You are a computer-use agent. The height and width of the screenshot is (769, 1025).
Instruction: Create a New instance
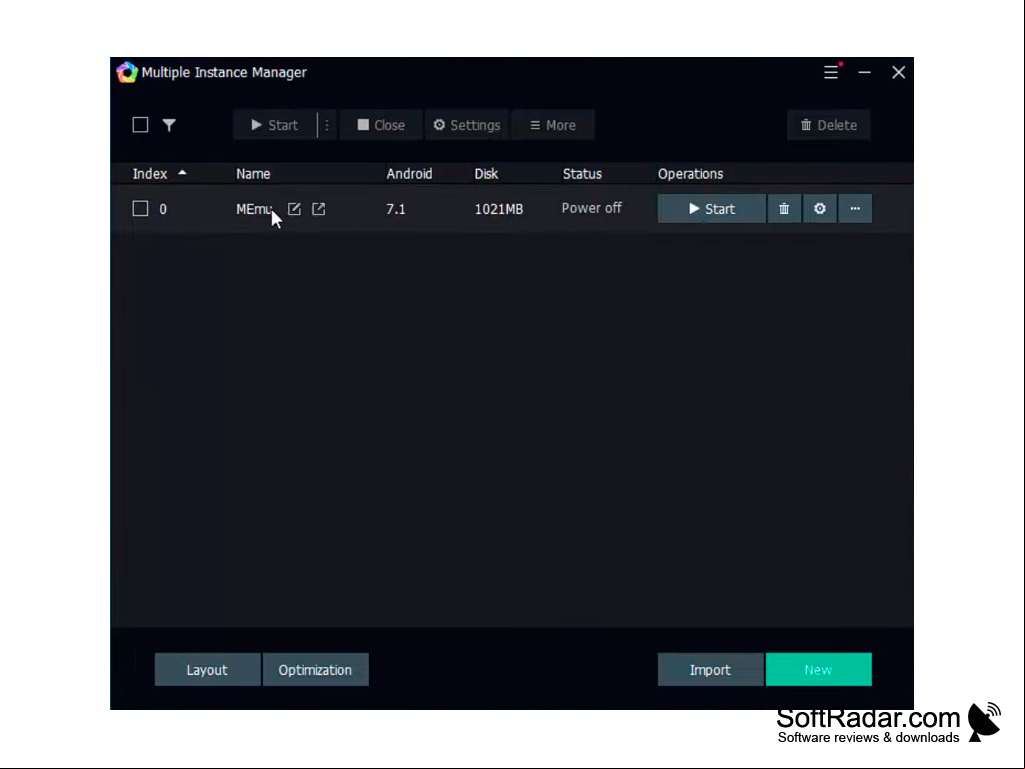tap(818, 670)
